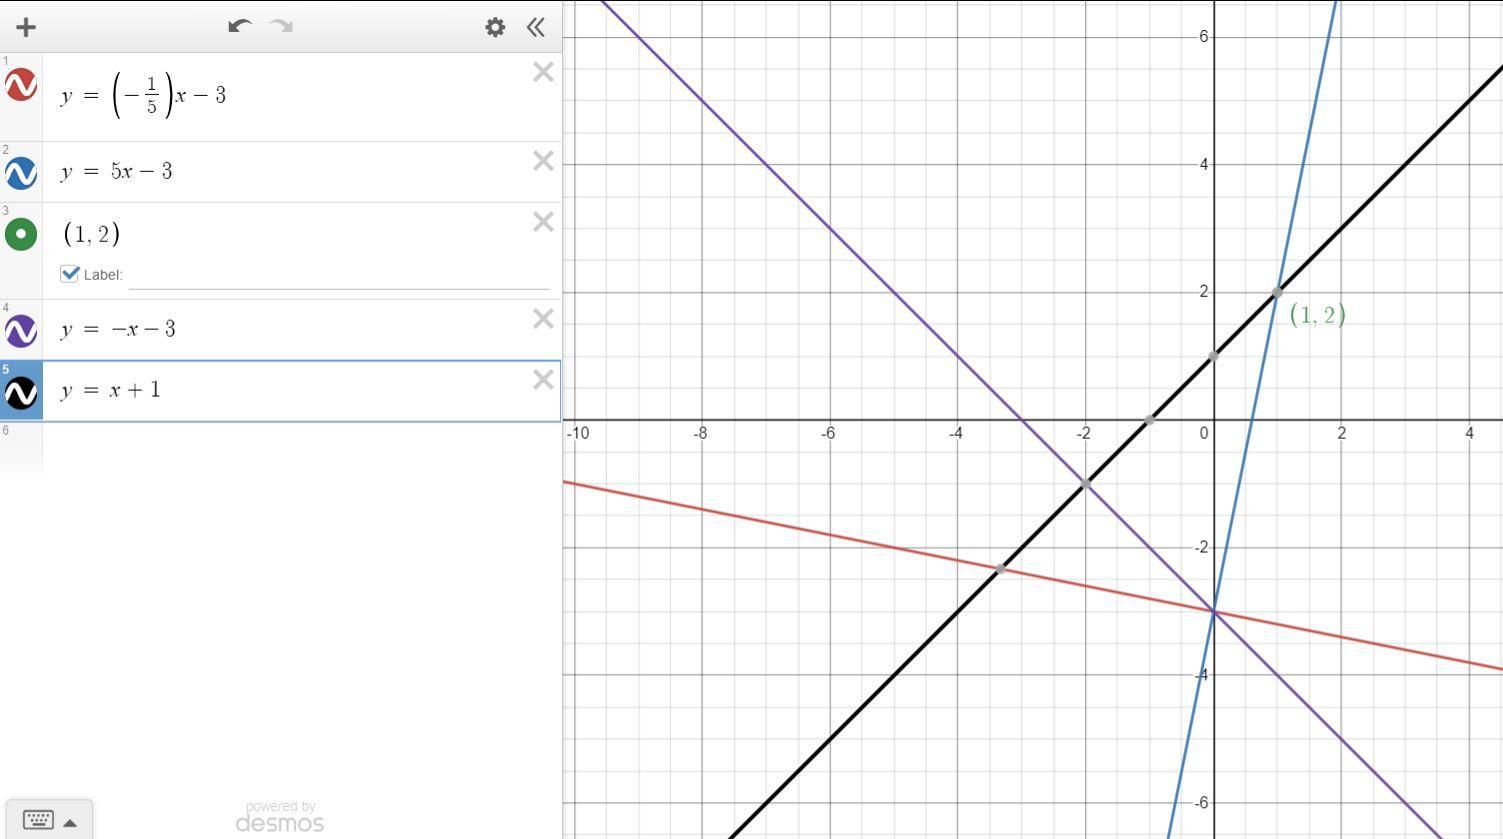Toggle visibility of the red line y=(-1/5)x-3
Screen dimensions: 1503x839
21,85
